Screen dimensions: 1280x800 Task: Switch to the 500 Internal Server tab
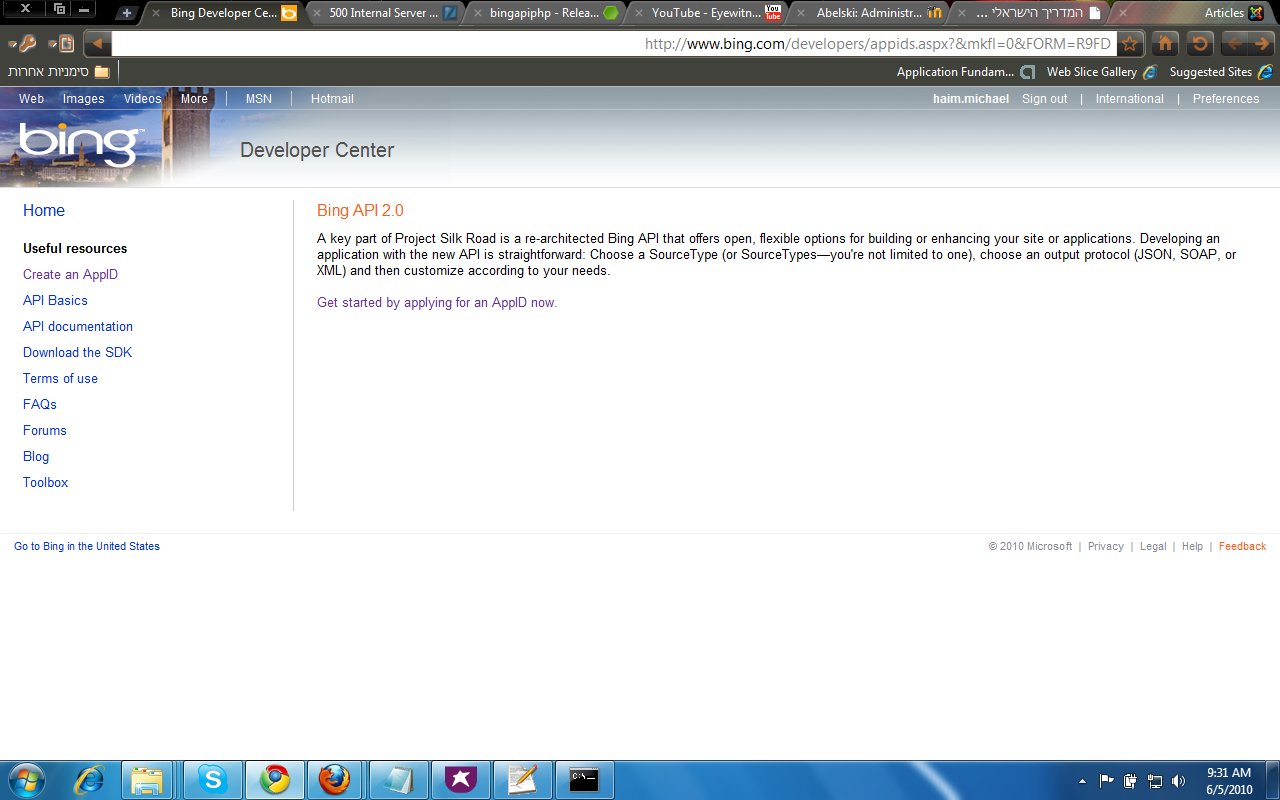point(383,13)
